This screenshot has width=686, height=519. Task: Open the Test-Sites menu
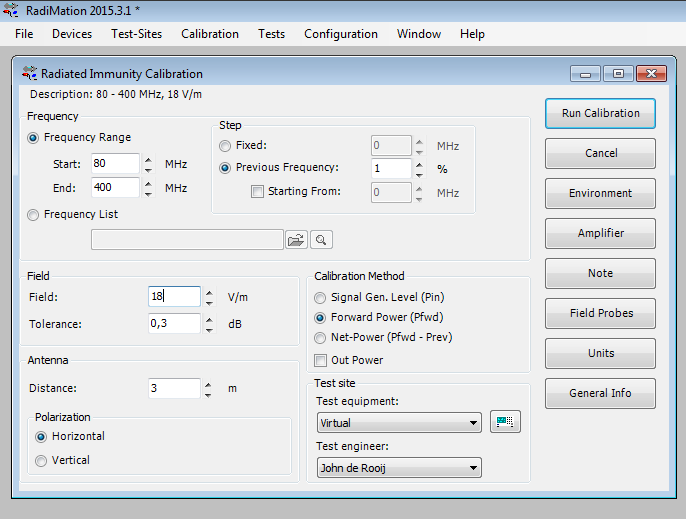[136, 34]
